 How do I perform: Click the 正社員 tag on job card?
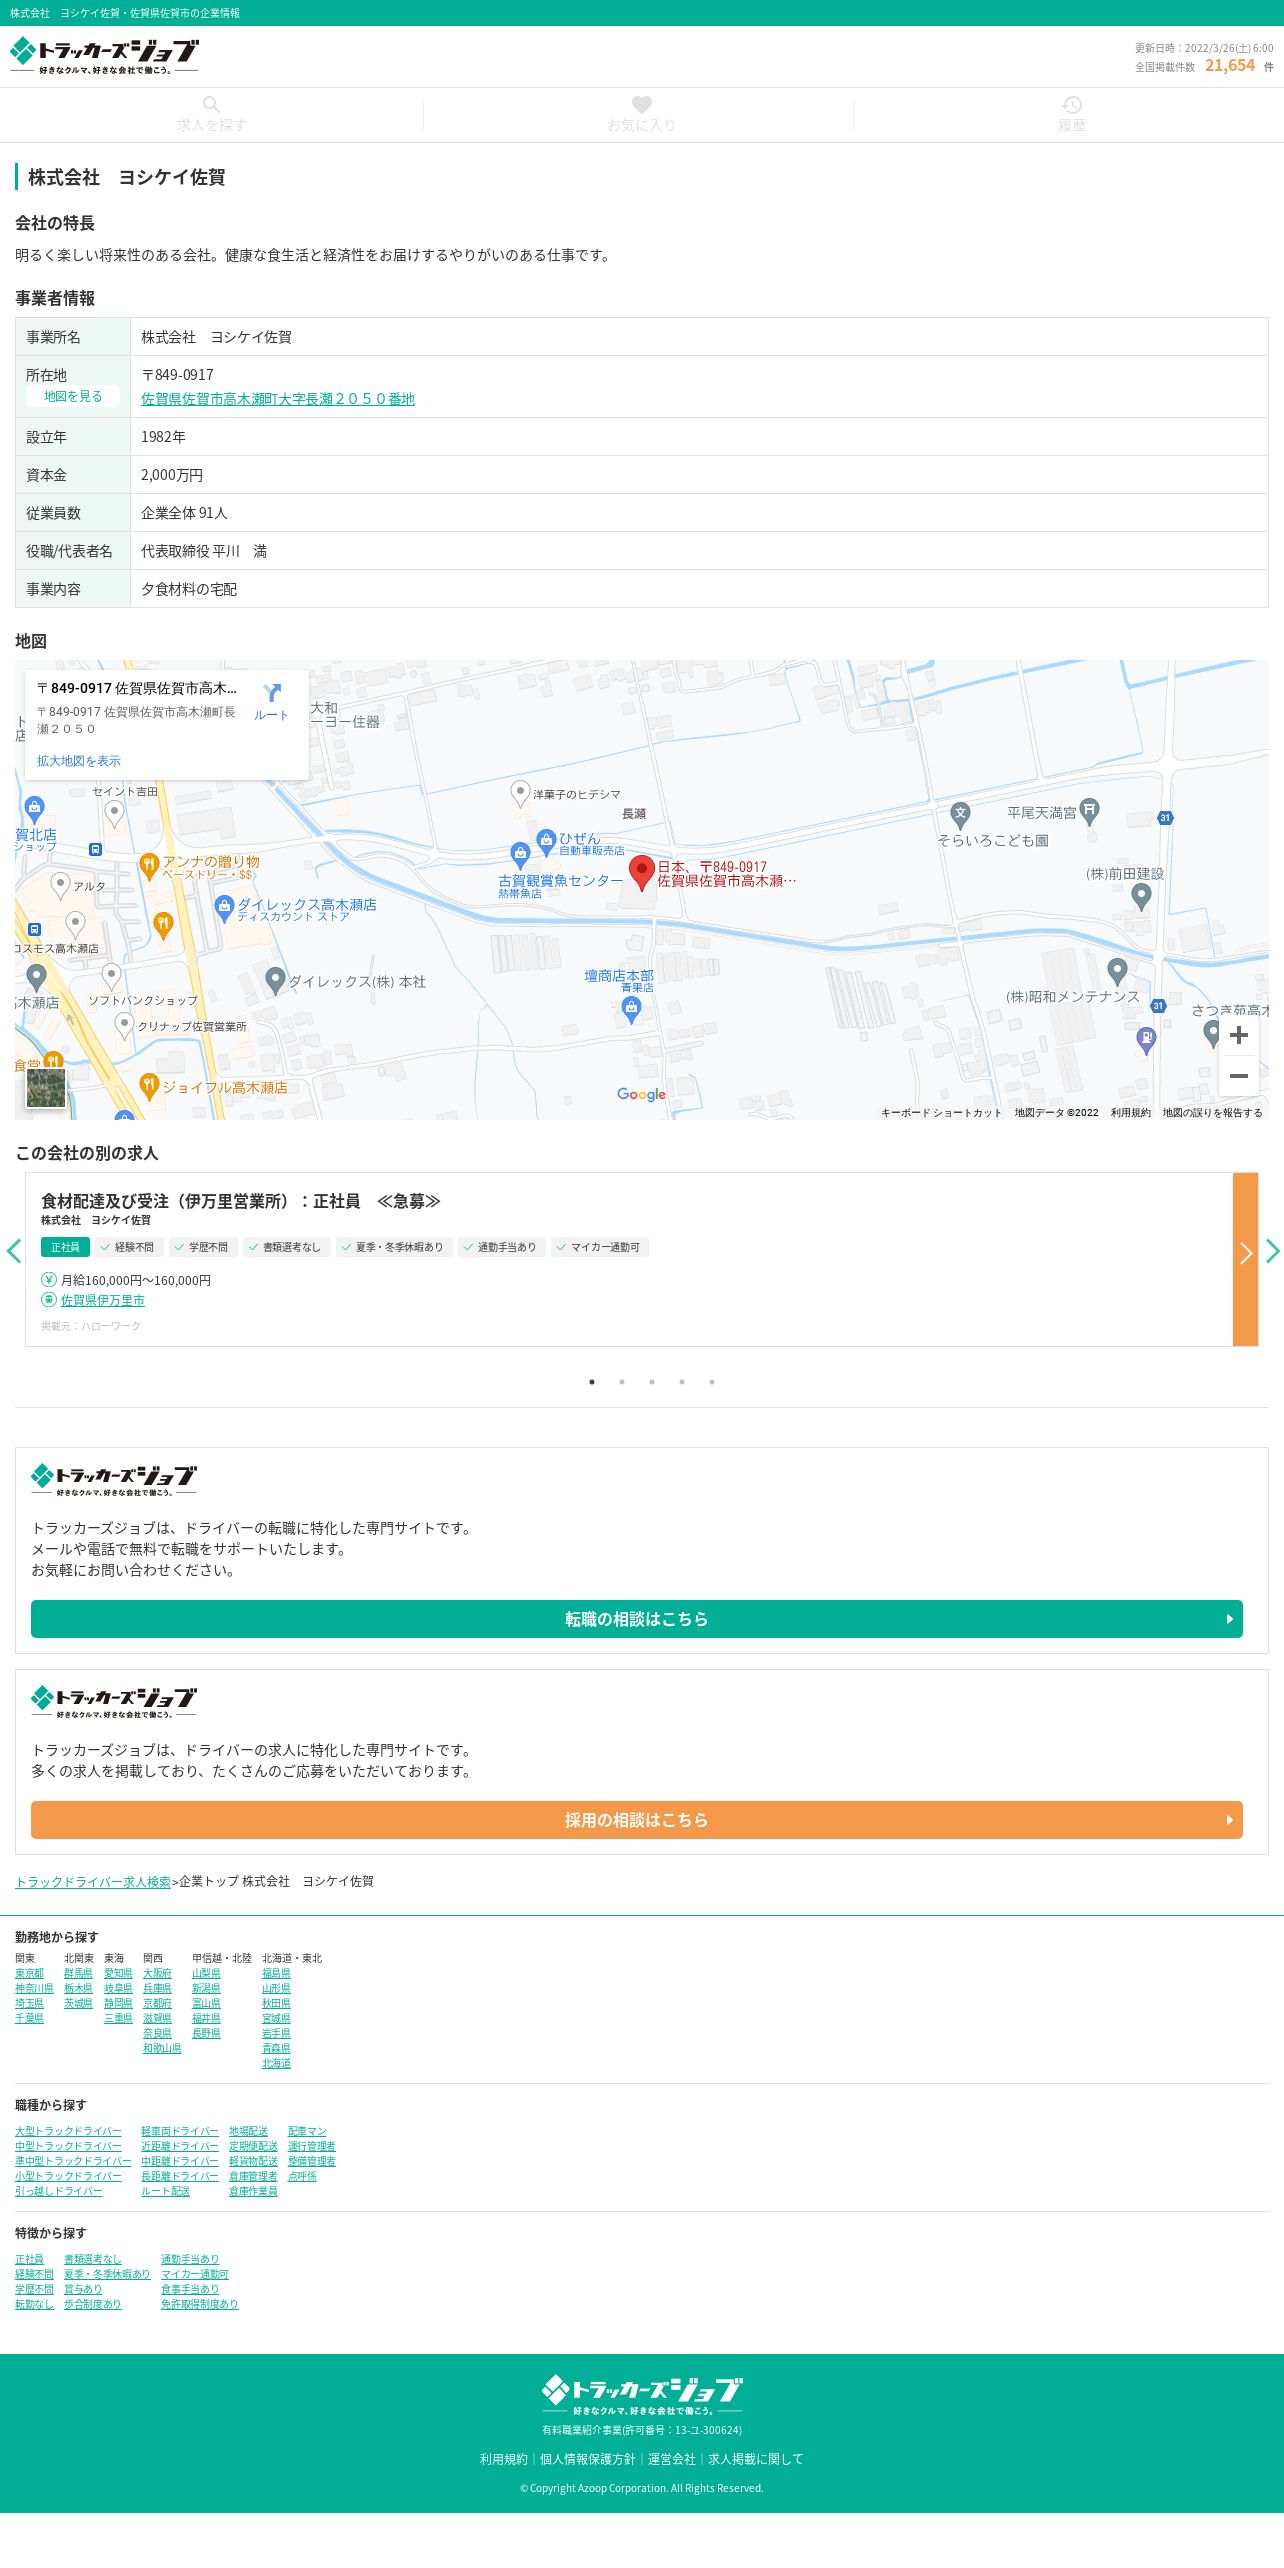click(65, 1247)
